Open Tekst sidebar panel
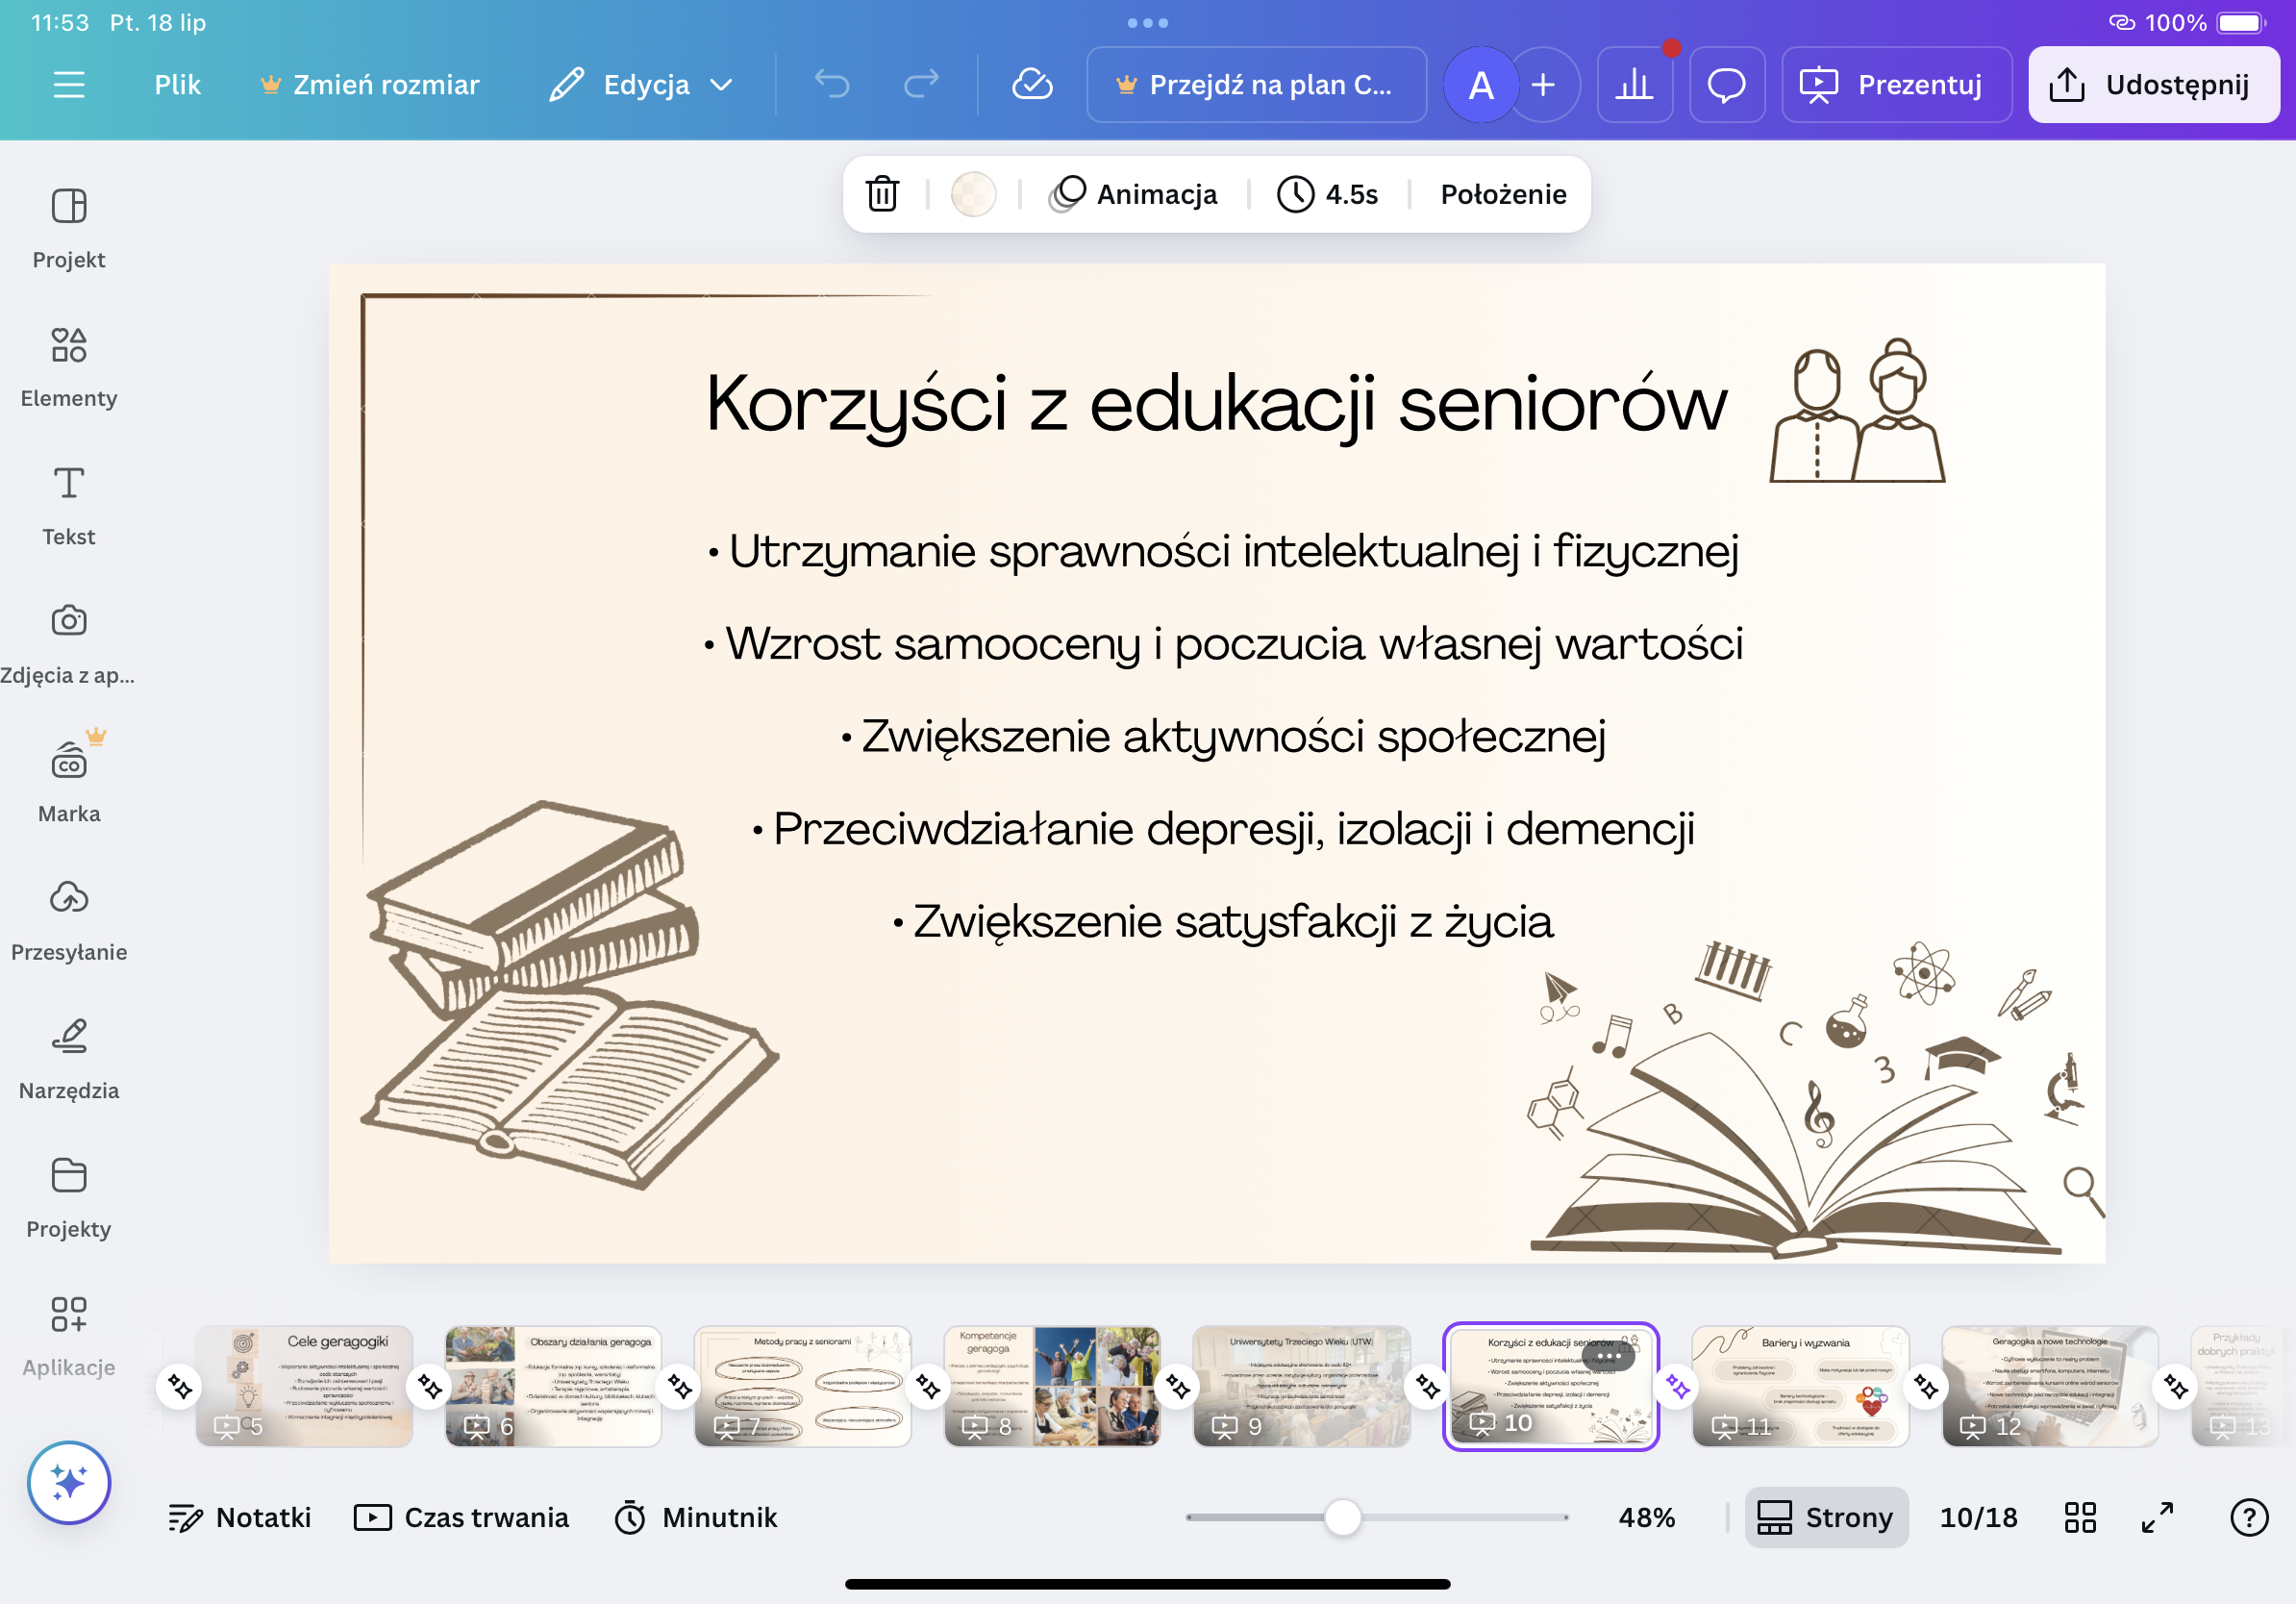Image resolution: width=2296 pixels, height=1604 pixels. click(68, 505)
